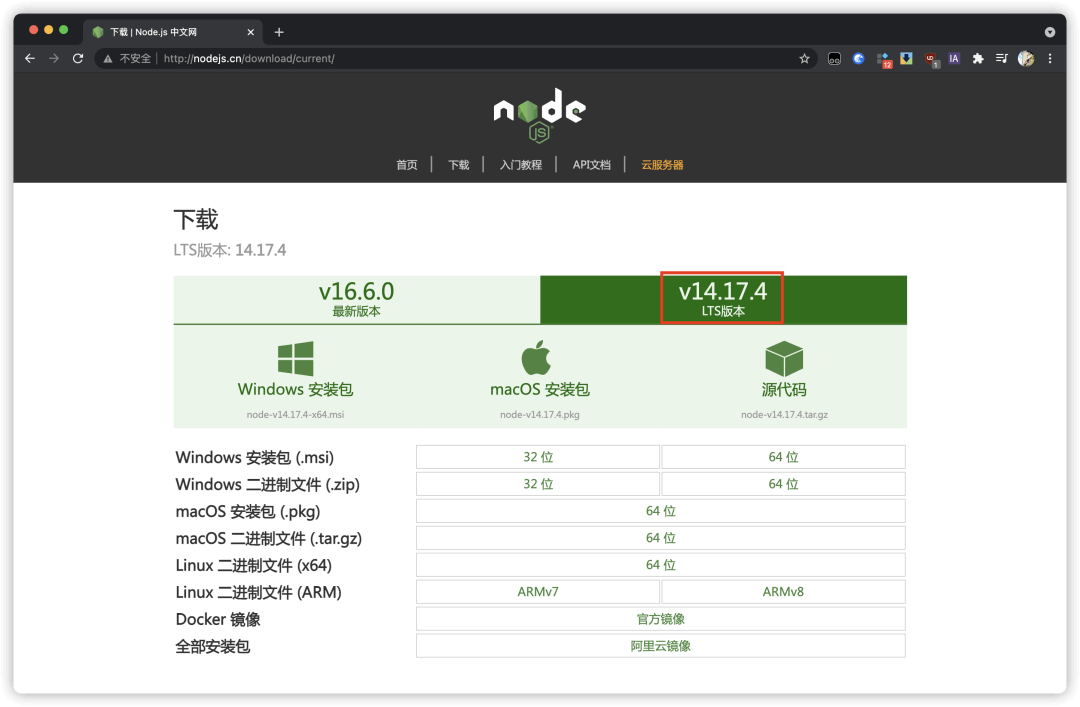Click the address bar URL
This screenshot has height=707, width=1080.
tap(249, 59)
